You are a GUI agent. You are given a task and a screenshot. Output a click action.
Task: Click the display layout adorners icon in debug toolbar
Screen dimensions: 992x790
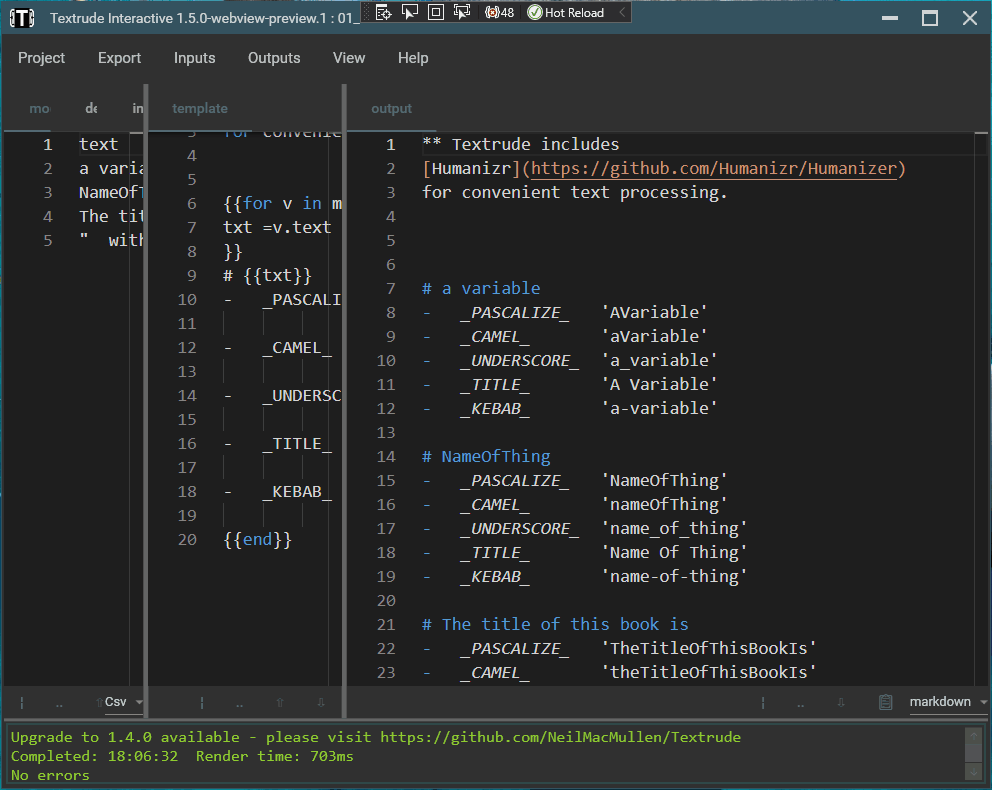(x=436, y=12)
